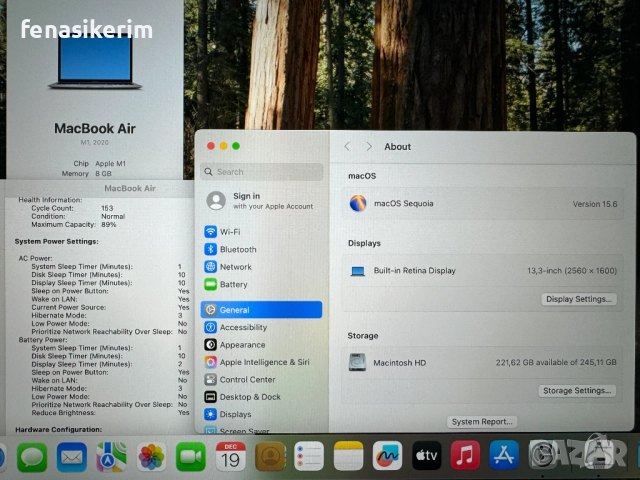This screenshot has width=640, height=480.
Task: Sign in with your Apple Account
Action: pyautogui.click(x=261, y=201)
